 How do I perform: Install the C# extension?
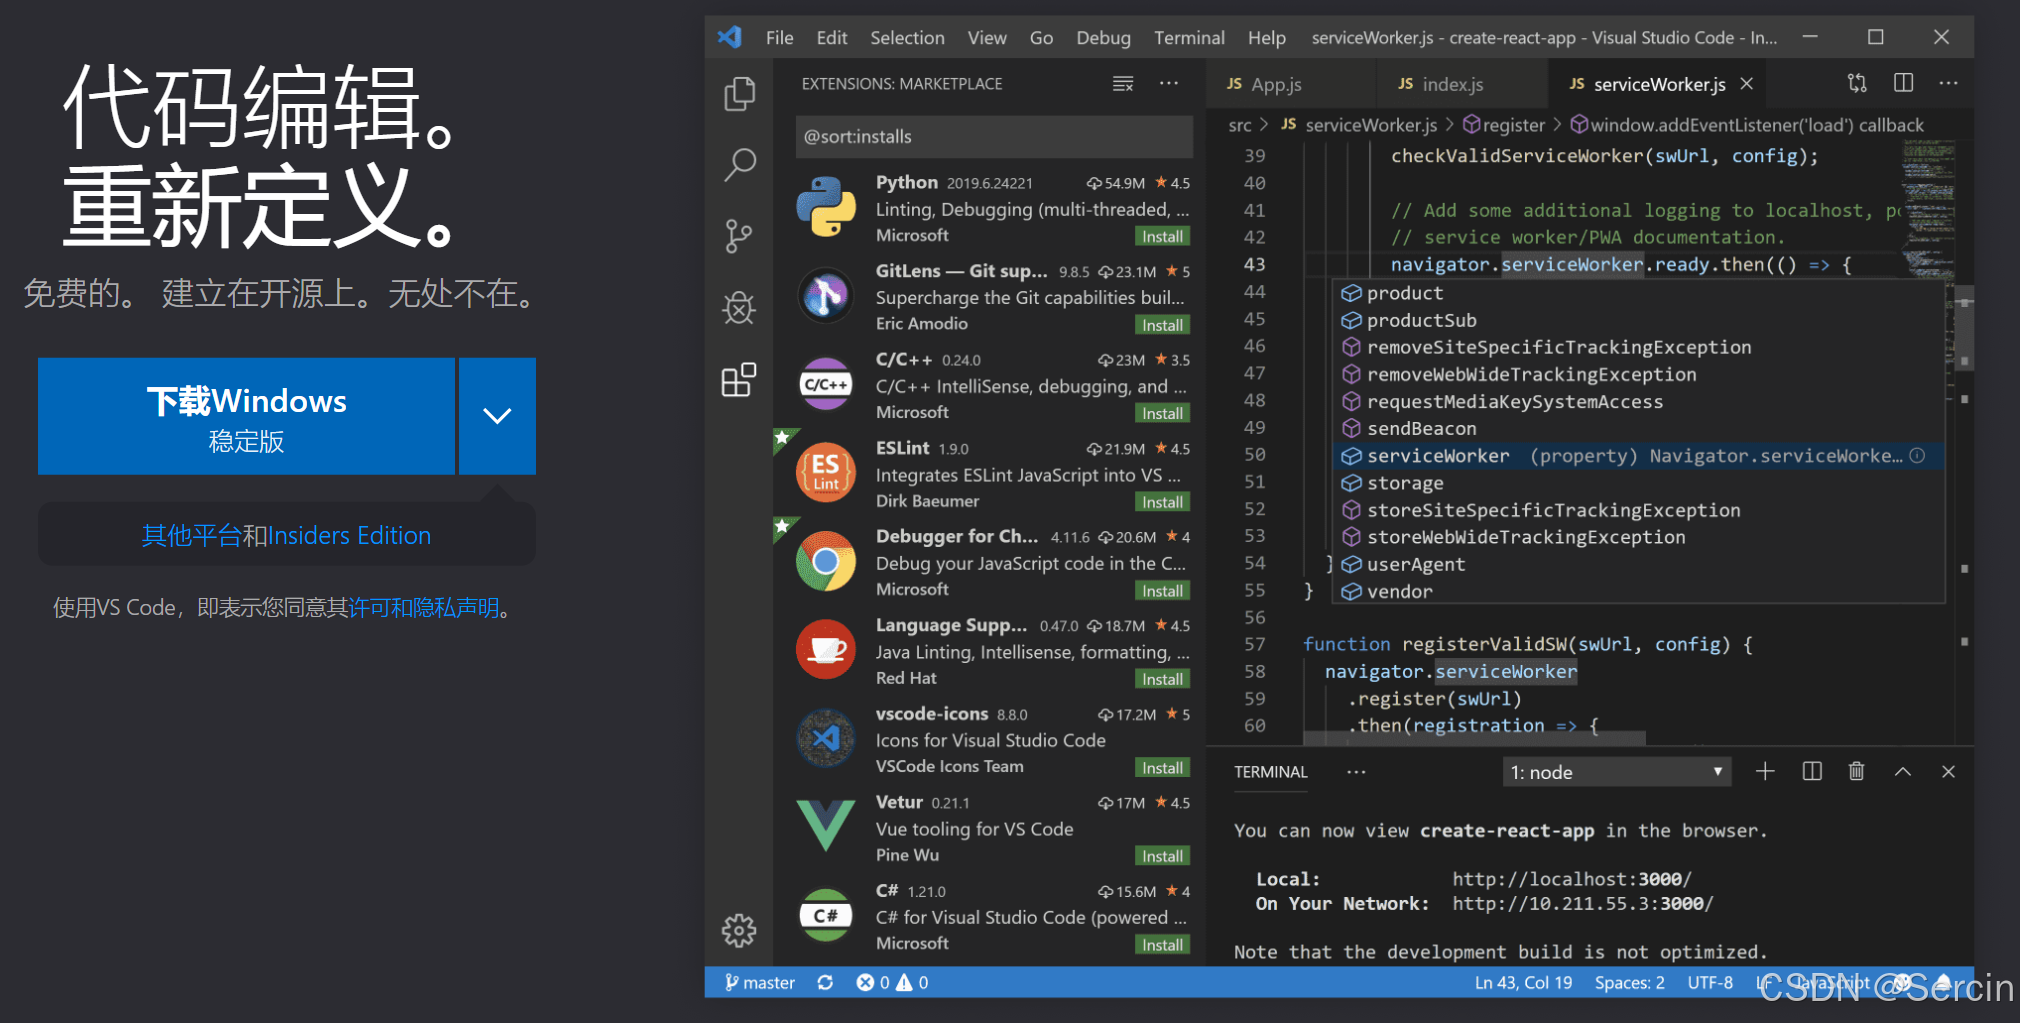click(1162, 945)
